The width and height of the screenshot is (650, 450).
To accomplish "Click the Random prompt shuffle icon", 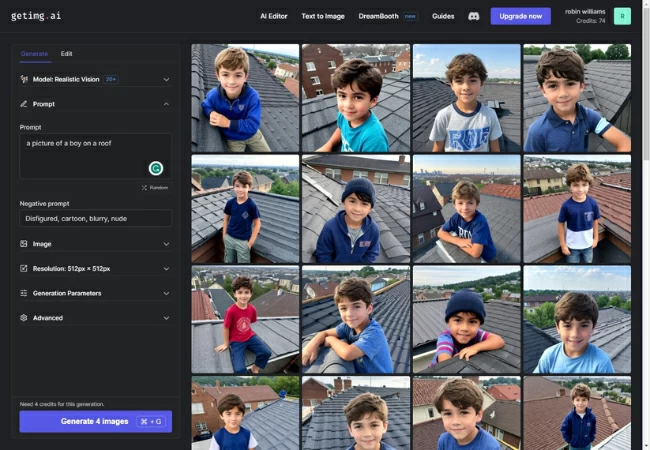I will click(x=145, y=187).
